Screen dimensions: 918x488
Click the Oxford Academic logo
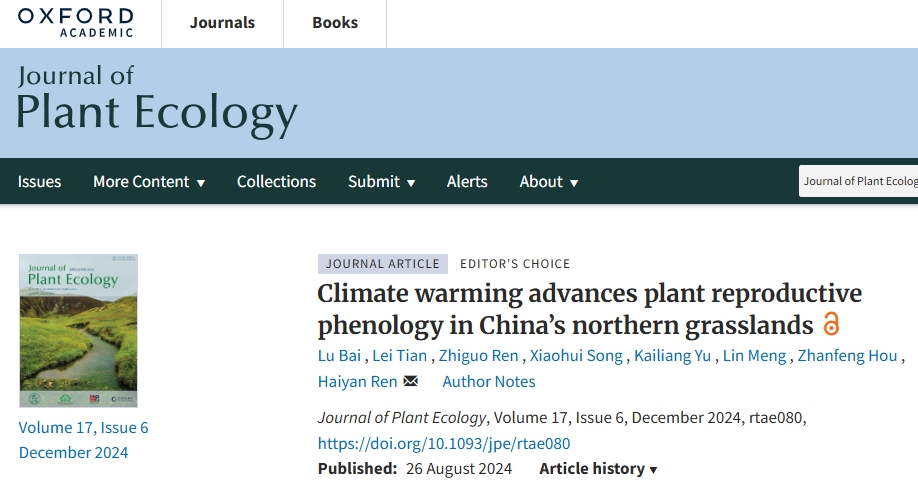pyautogui.click(x=75, y=22)
